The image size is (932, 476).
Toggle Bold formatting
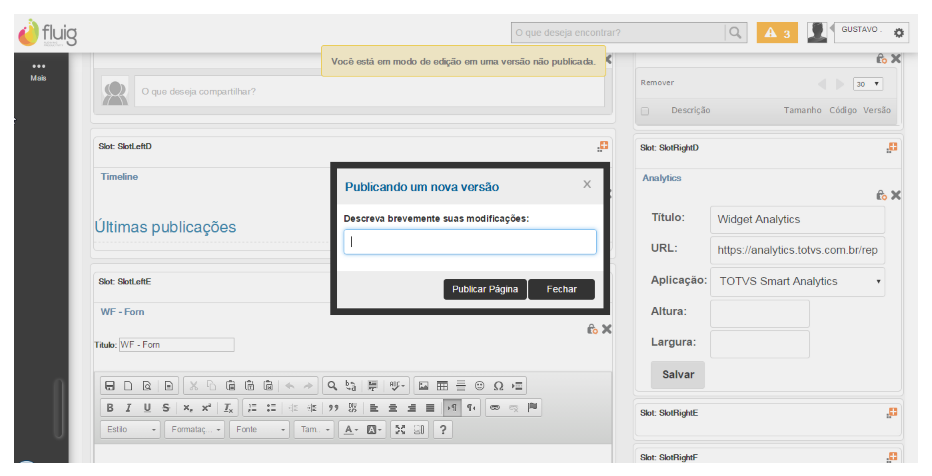[x=110, y=408]
